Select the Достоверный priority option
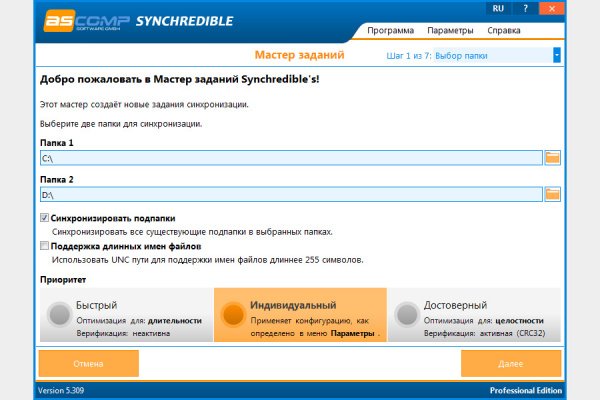The image size is (600, 400). (x=474, y=315)
